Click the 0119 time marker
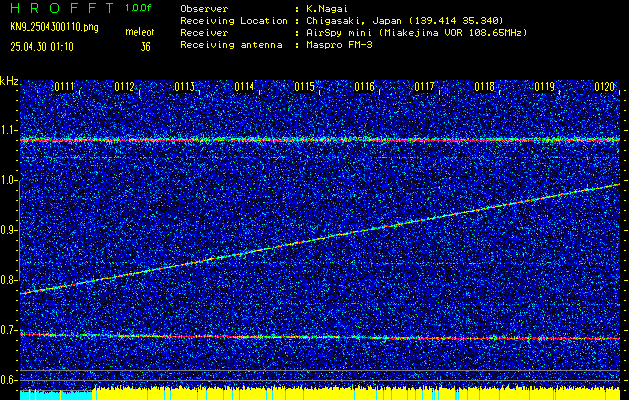The height and width of the screenshot is (400, 629). 544,87
